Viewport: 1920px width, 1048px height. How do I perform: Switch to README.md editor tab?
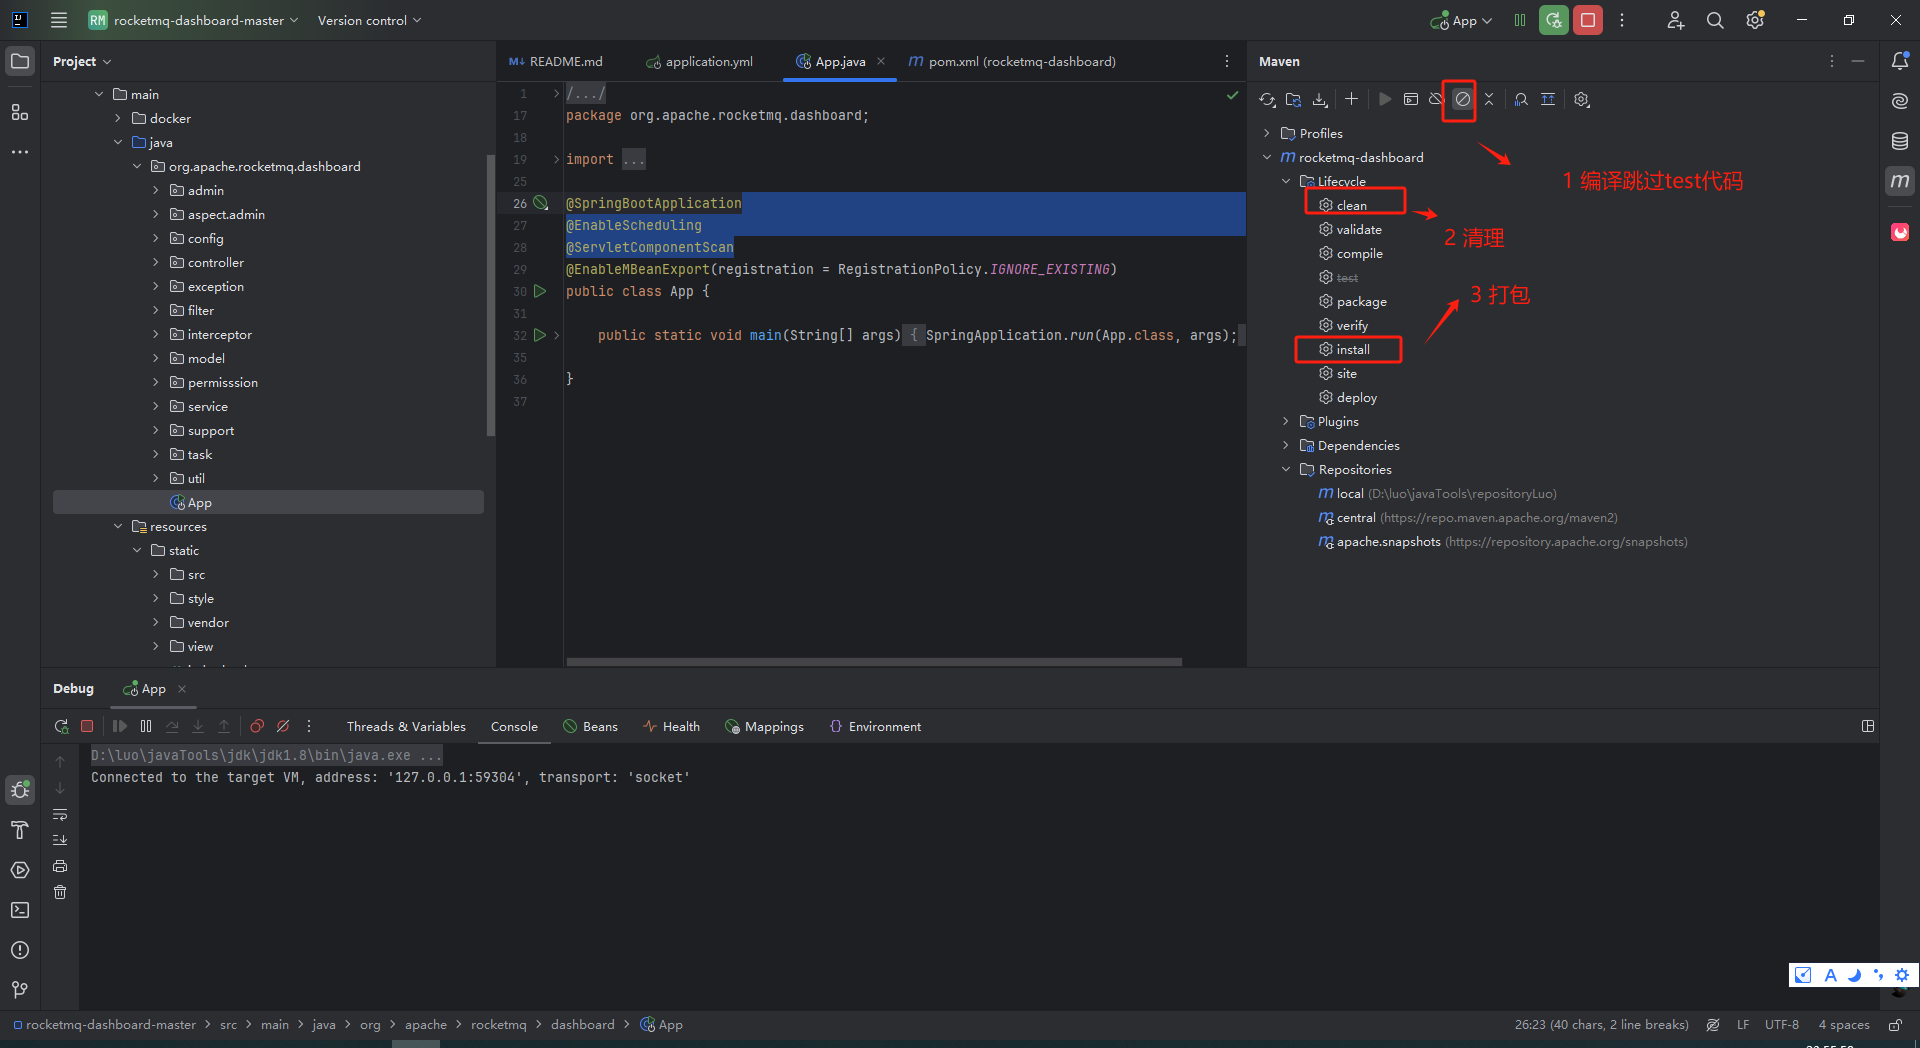[556, 61]
